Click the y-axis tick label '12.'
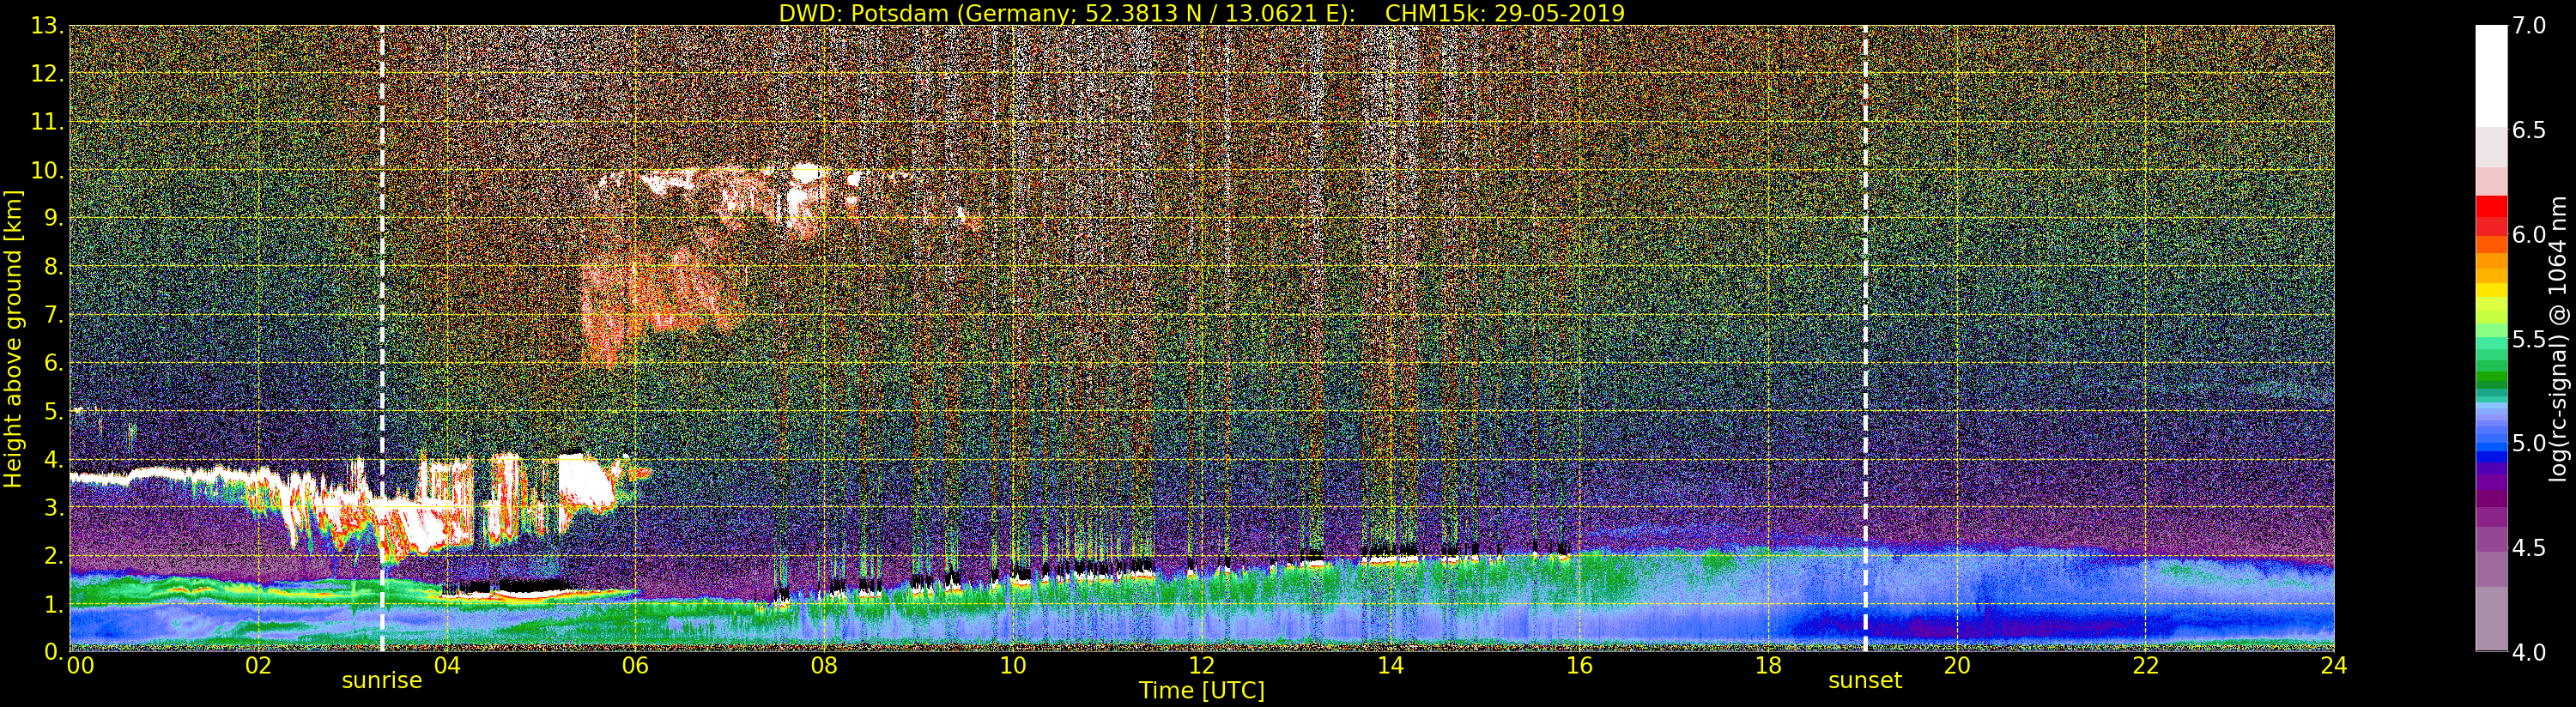 click(47, 74)
